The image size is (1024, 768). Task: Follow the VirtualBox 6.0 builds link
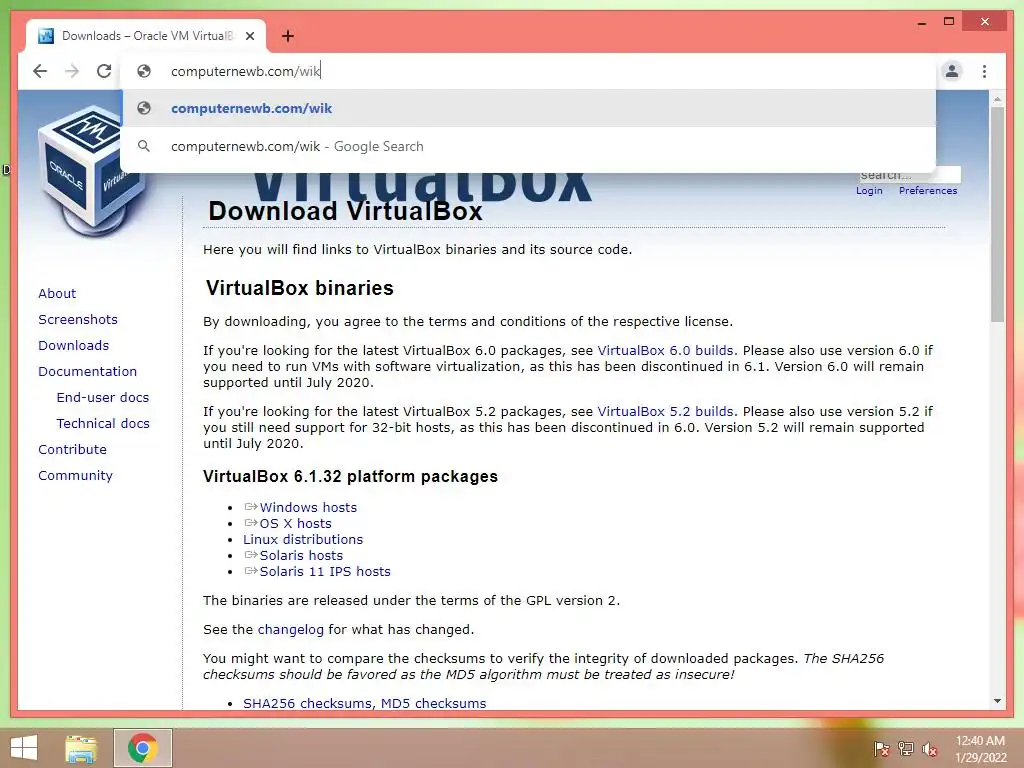click(665, 351)
